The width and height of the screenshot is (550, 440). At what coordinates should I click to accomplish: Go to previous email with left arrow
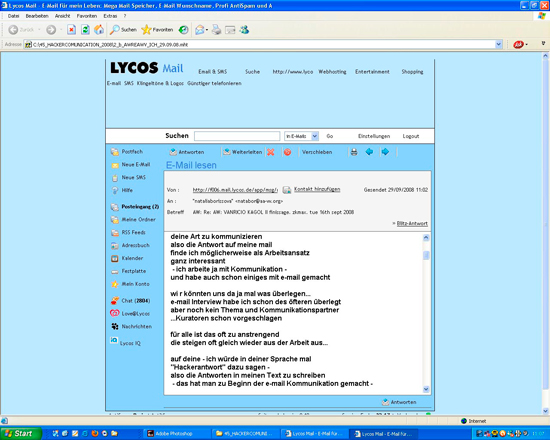(369, 152)
